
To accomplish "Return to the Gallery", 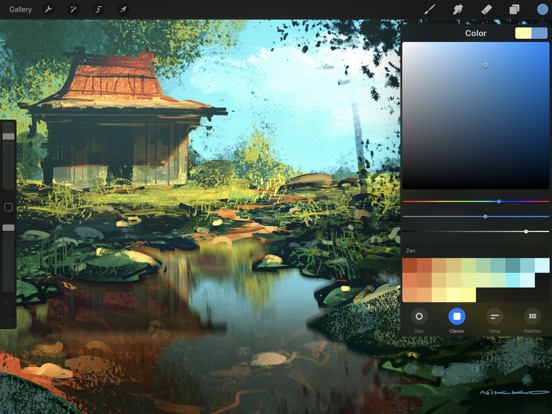I will (x=20, y=10).
